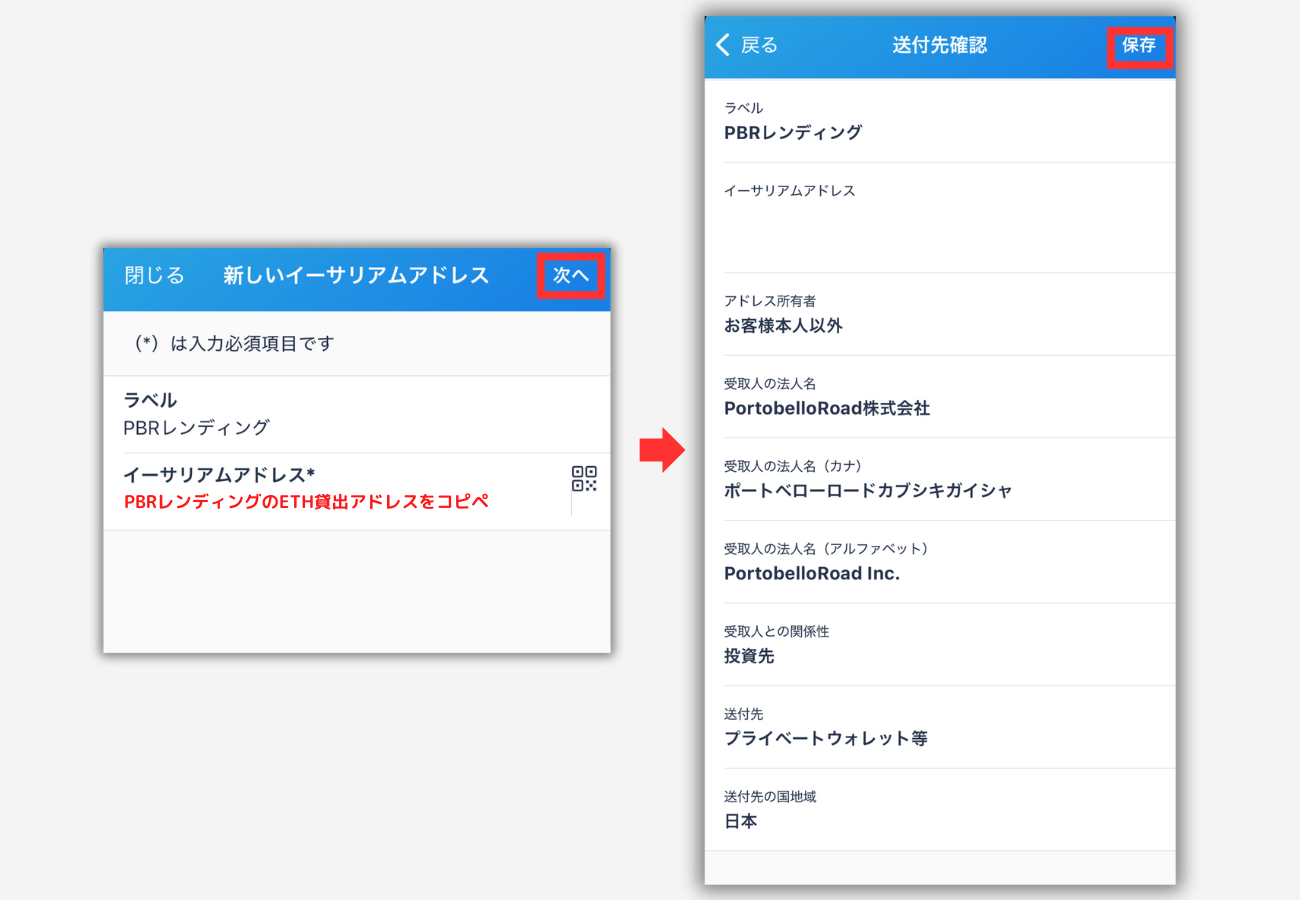
Task: Select the ポートベローロードカブシキガイシャ kana name
Action: click(x=868, y=490)
